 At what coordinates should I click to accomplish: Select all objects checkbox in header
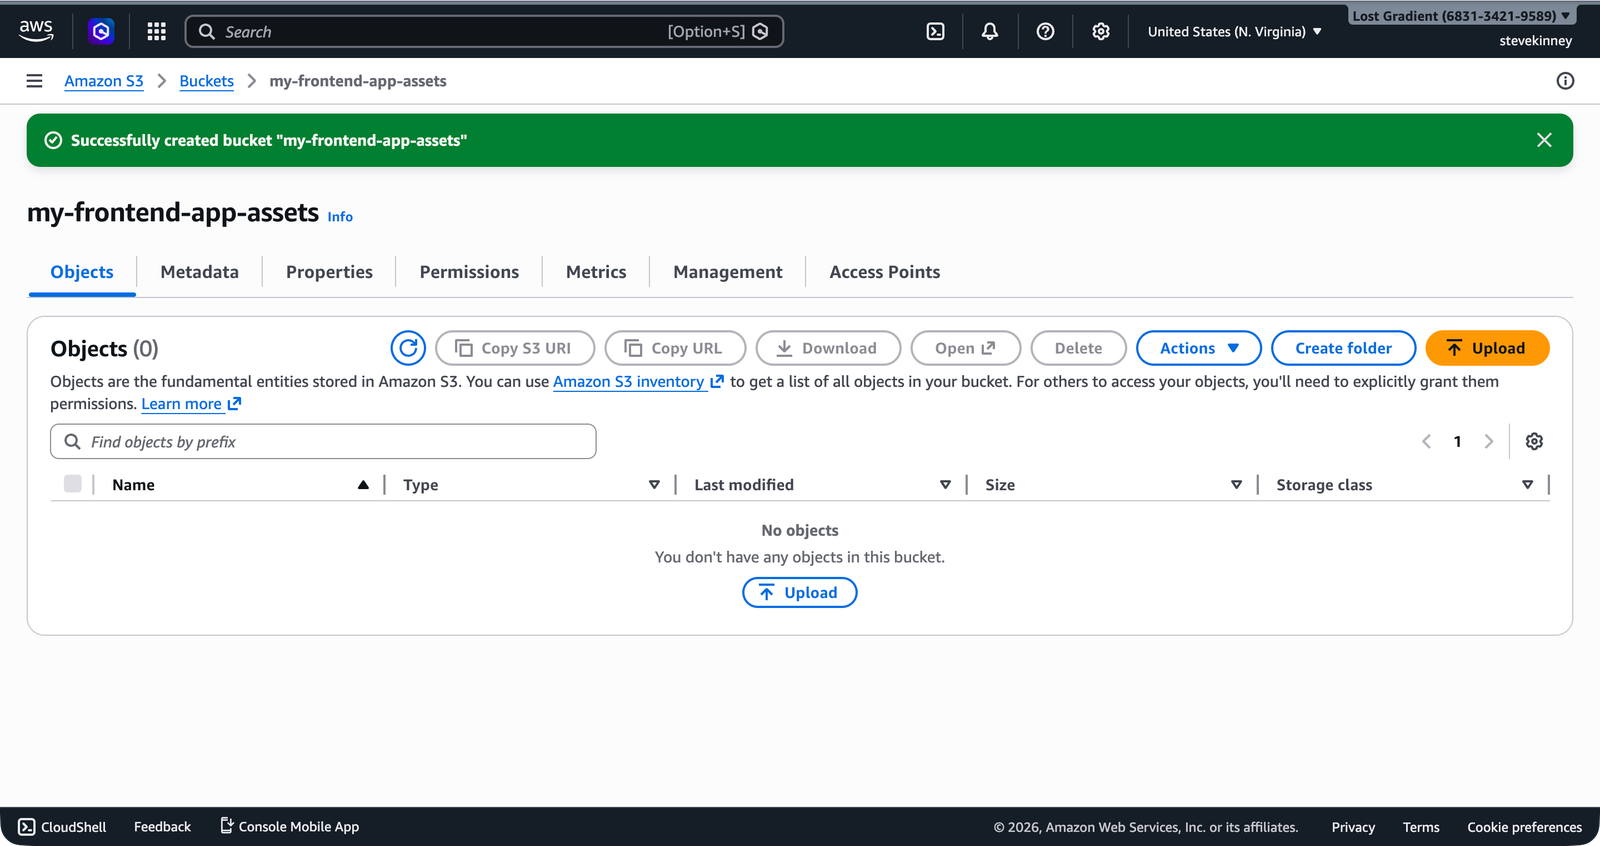pyautogui.click(x=72, y=484)
